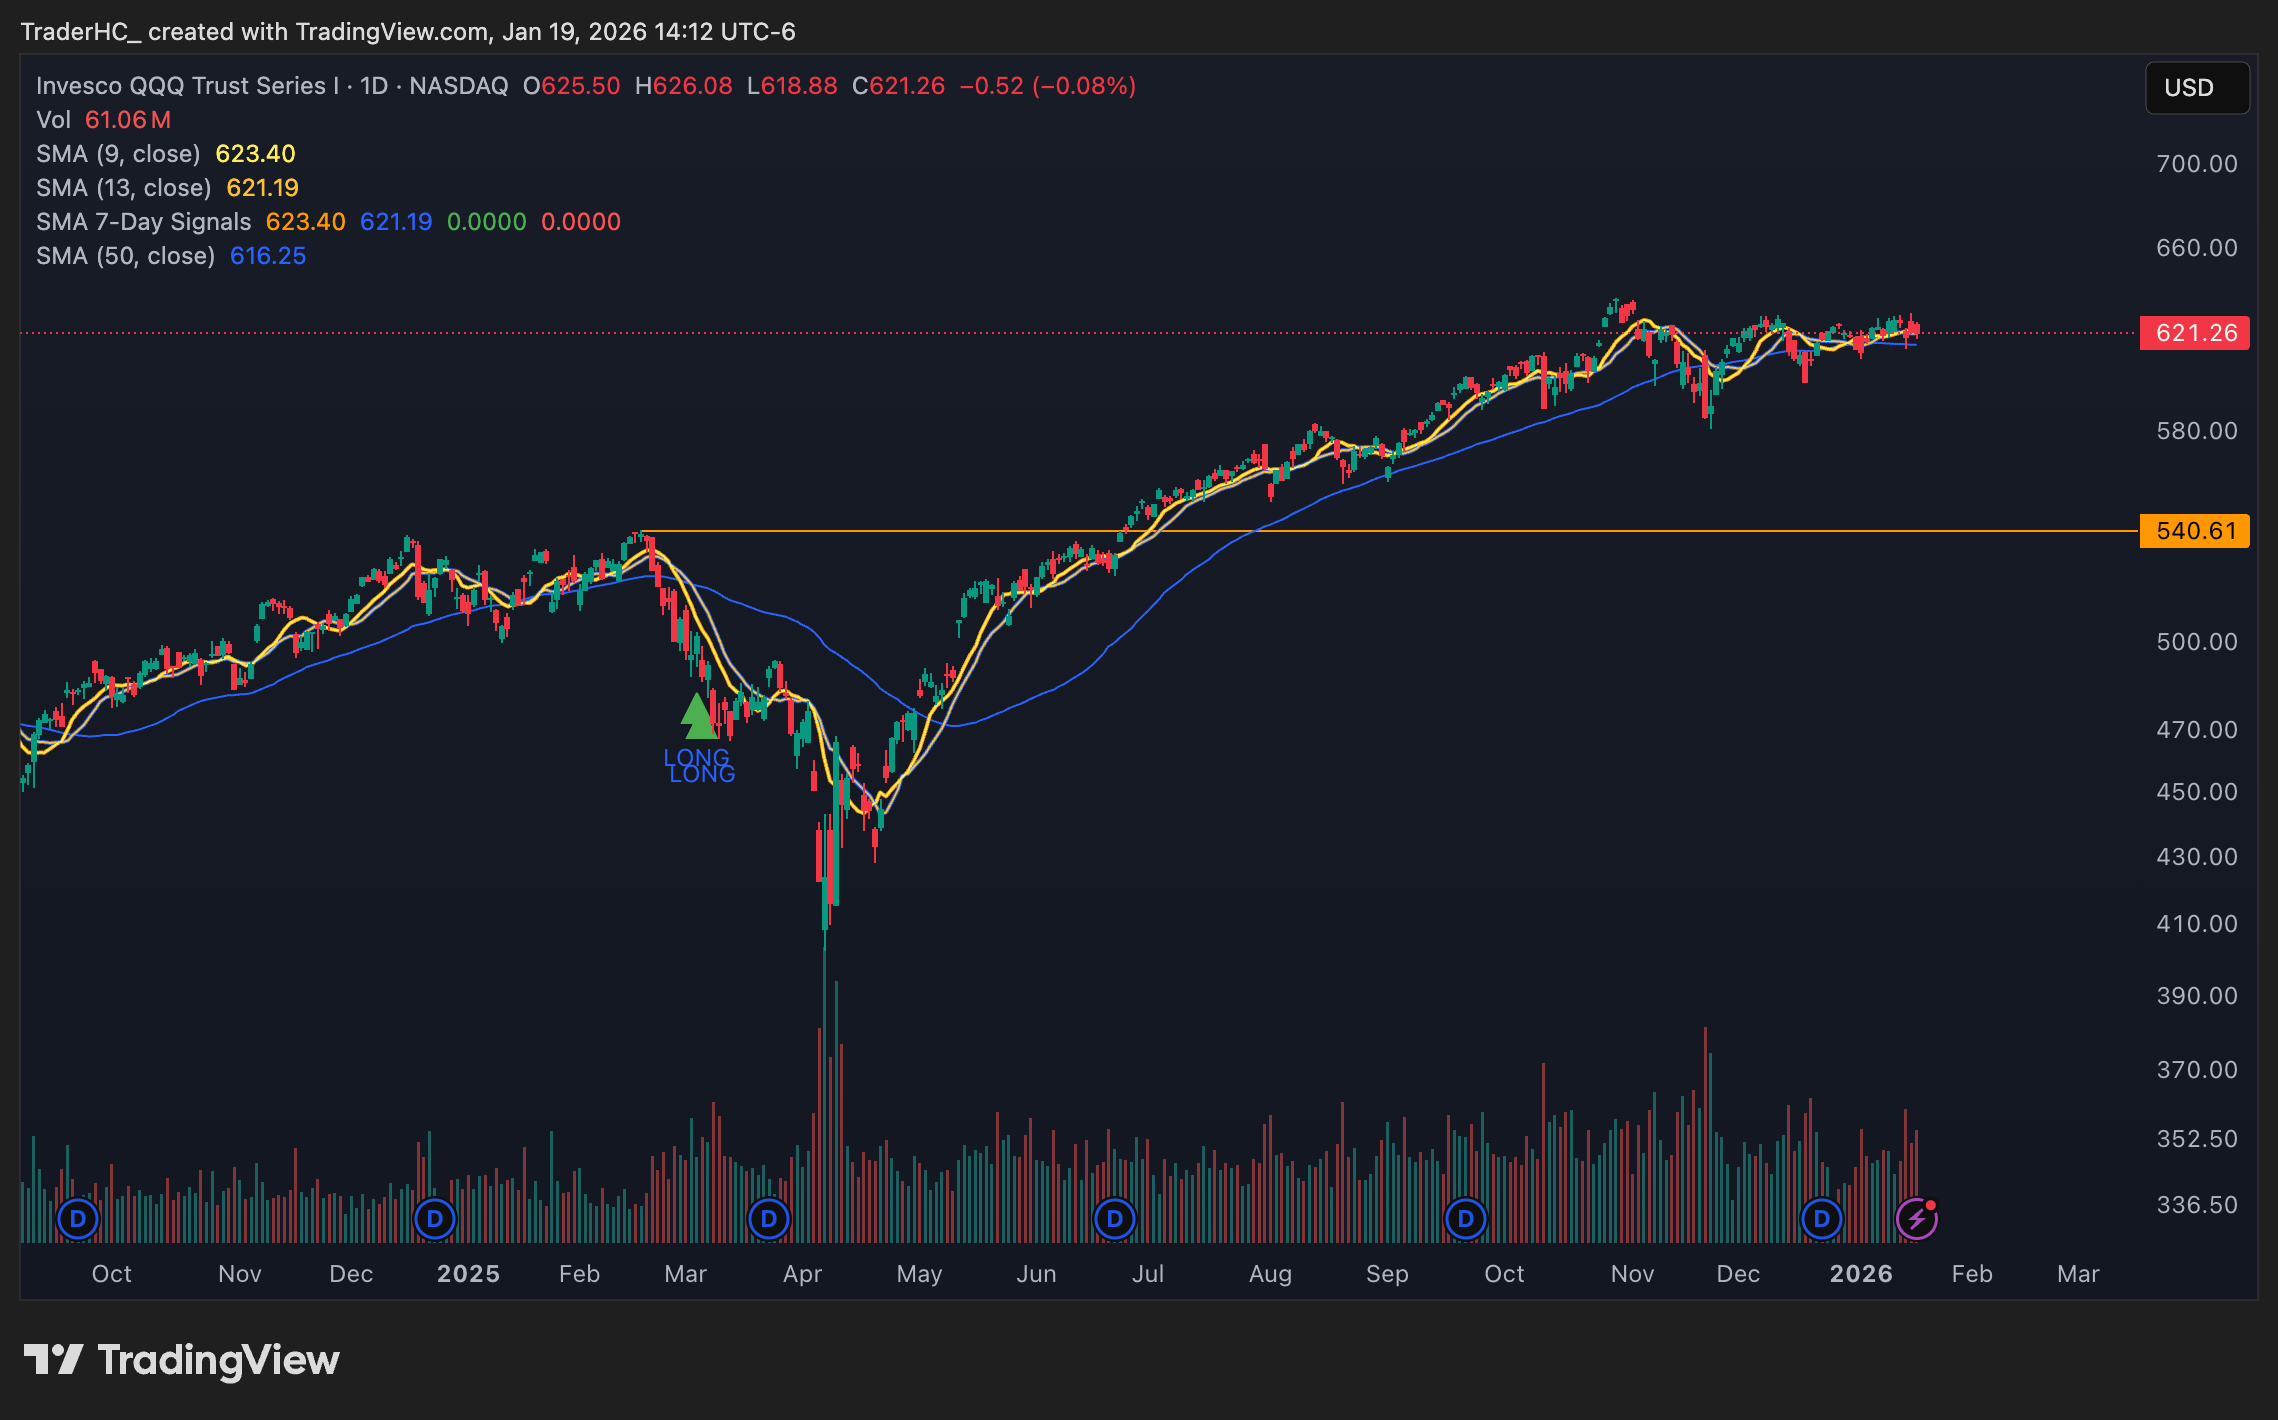
Task: Open the USD currency selector
Action: 2196,88
